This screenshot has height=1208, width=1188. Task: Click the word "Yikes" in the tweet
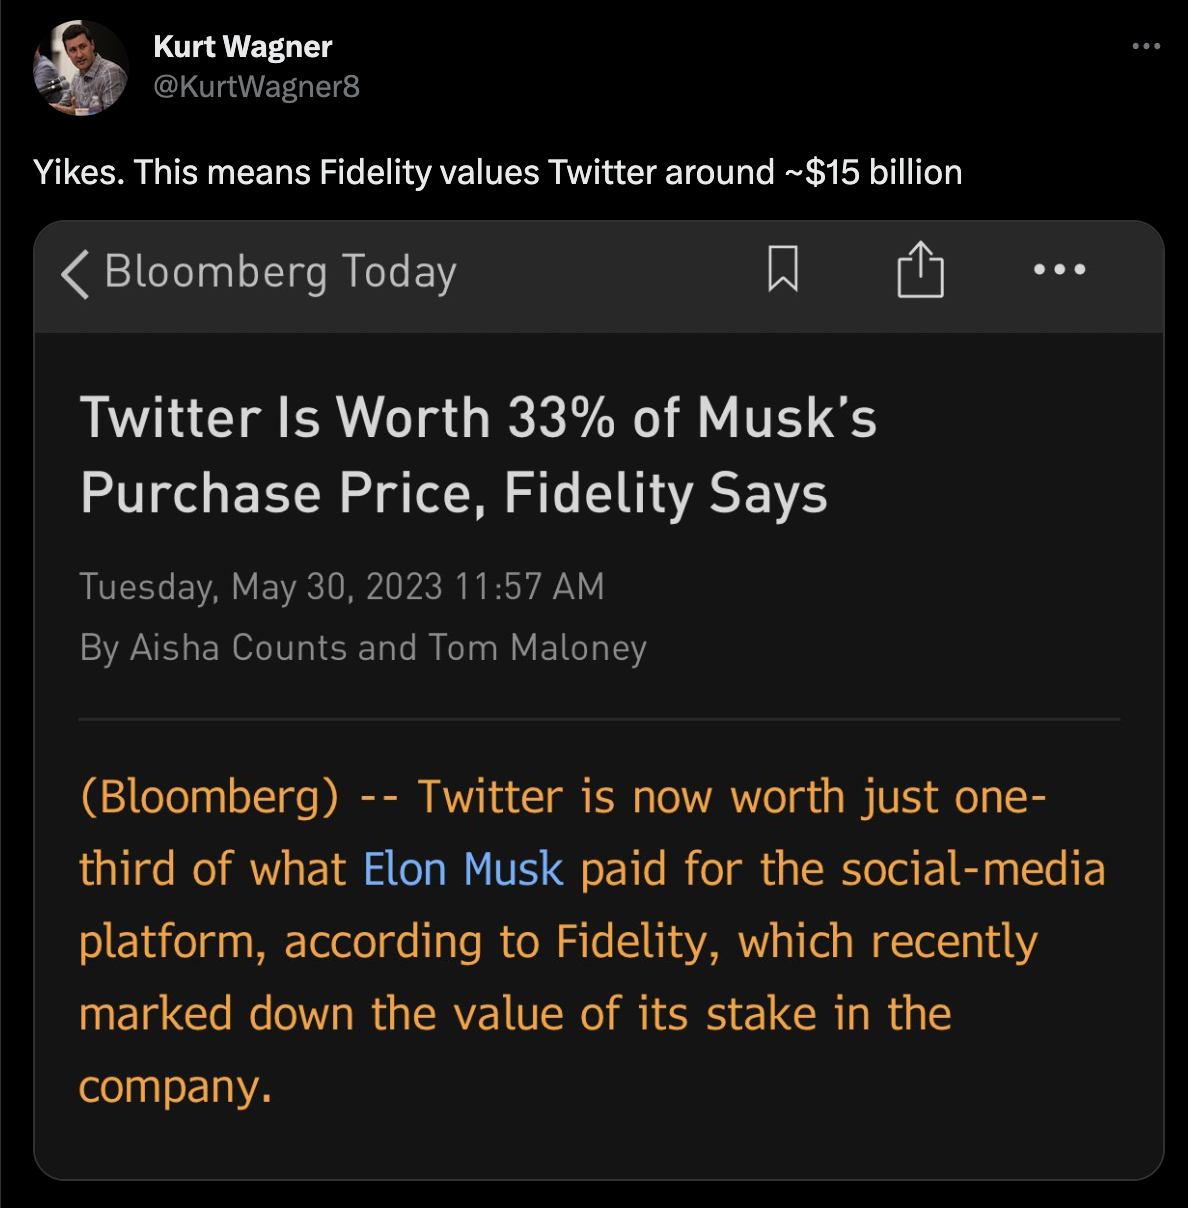click(x=78, y=173)
